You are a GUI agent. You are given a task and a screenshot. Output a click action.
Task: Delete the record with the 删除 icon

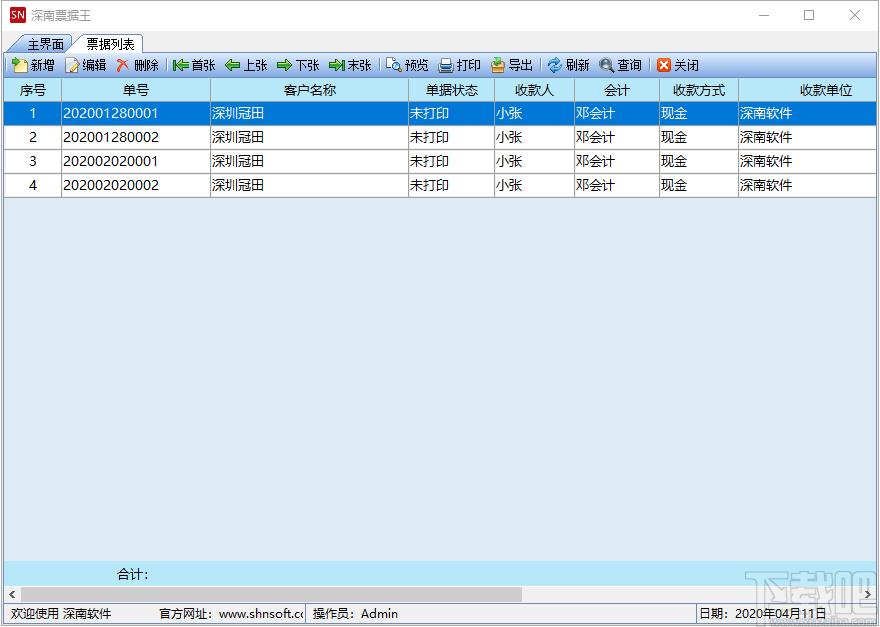(138, 66)
